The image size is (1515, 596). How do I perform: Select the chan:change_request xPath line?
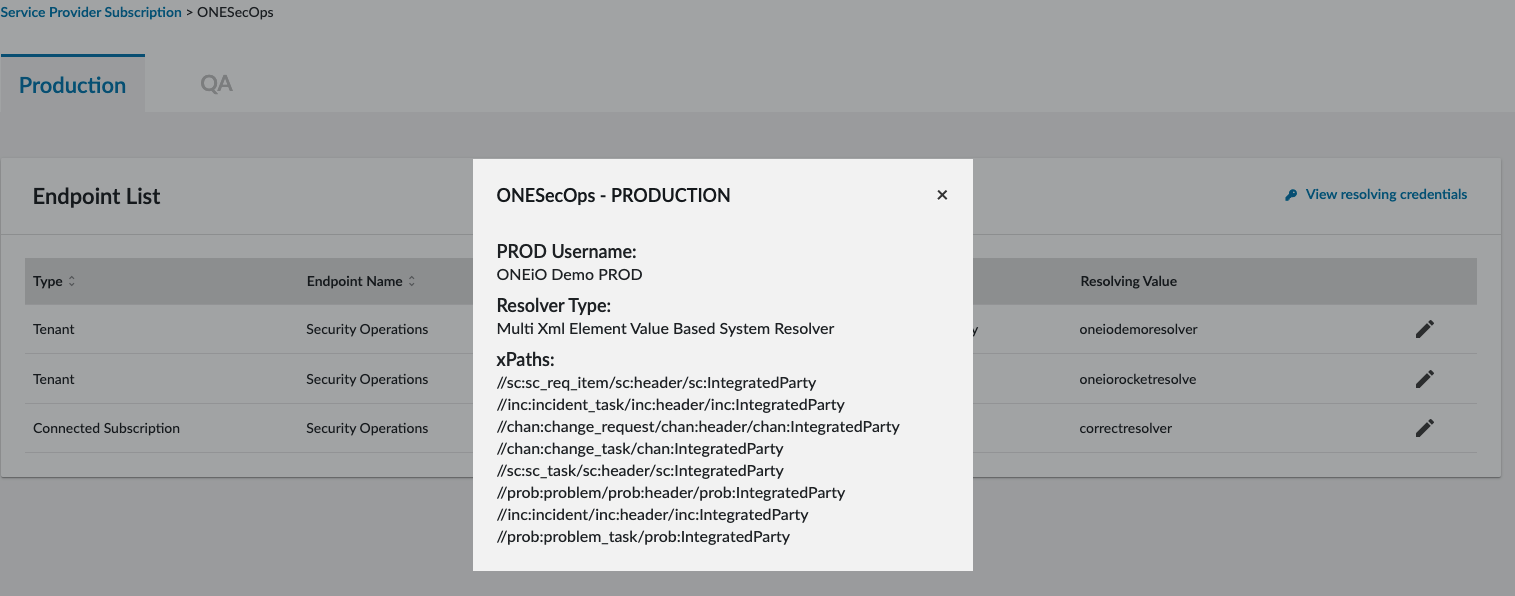[698, 427]
